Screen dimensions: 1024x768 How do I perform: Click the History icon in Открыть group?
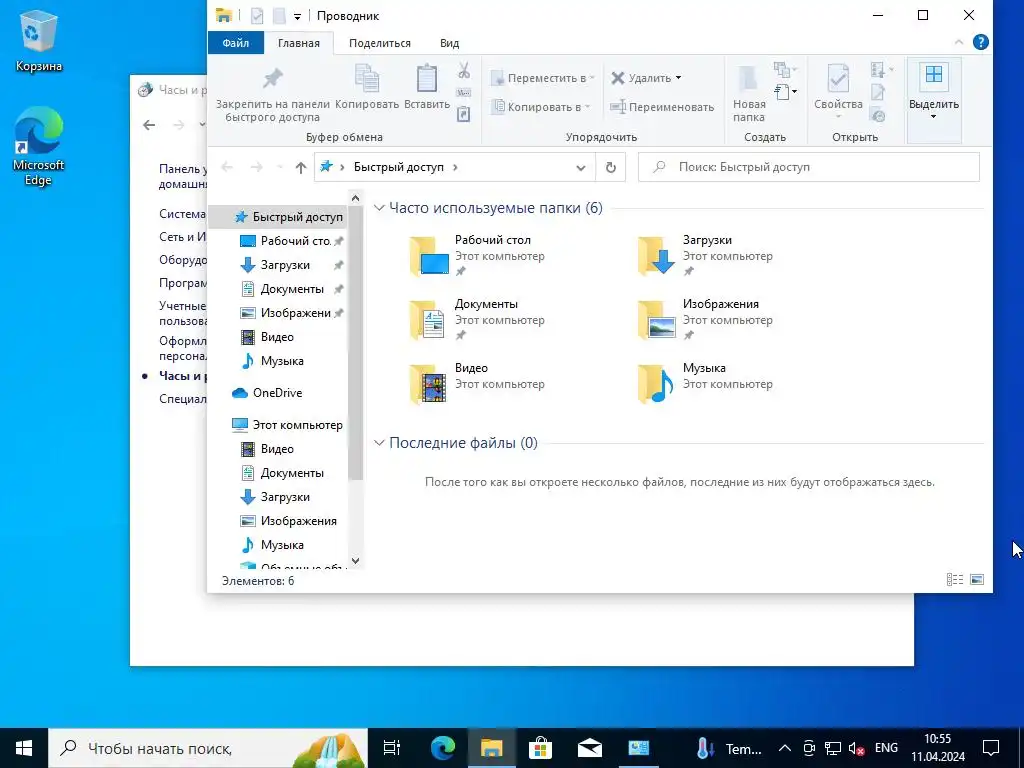[878, 116]
